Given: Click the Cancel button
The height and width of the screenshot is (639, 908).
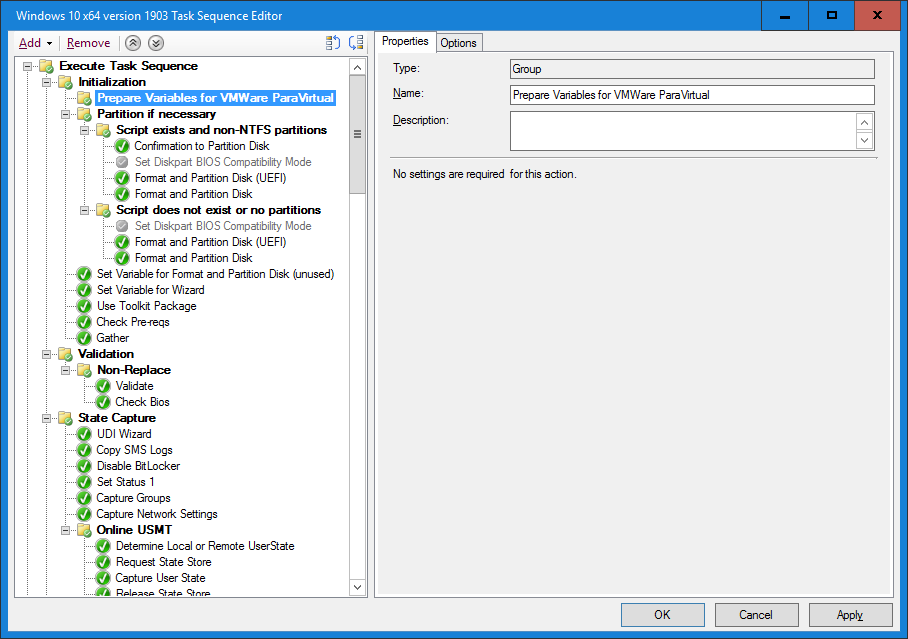Looking at the screenshot, I should tap(756, 615).
